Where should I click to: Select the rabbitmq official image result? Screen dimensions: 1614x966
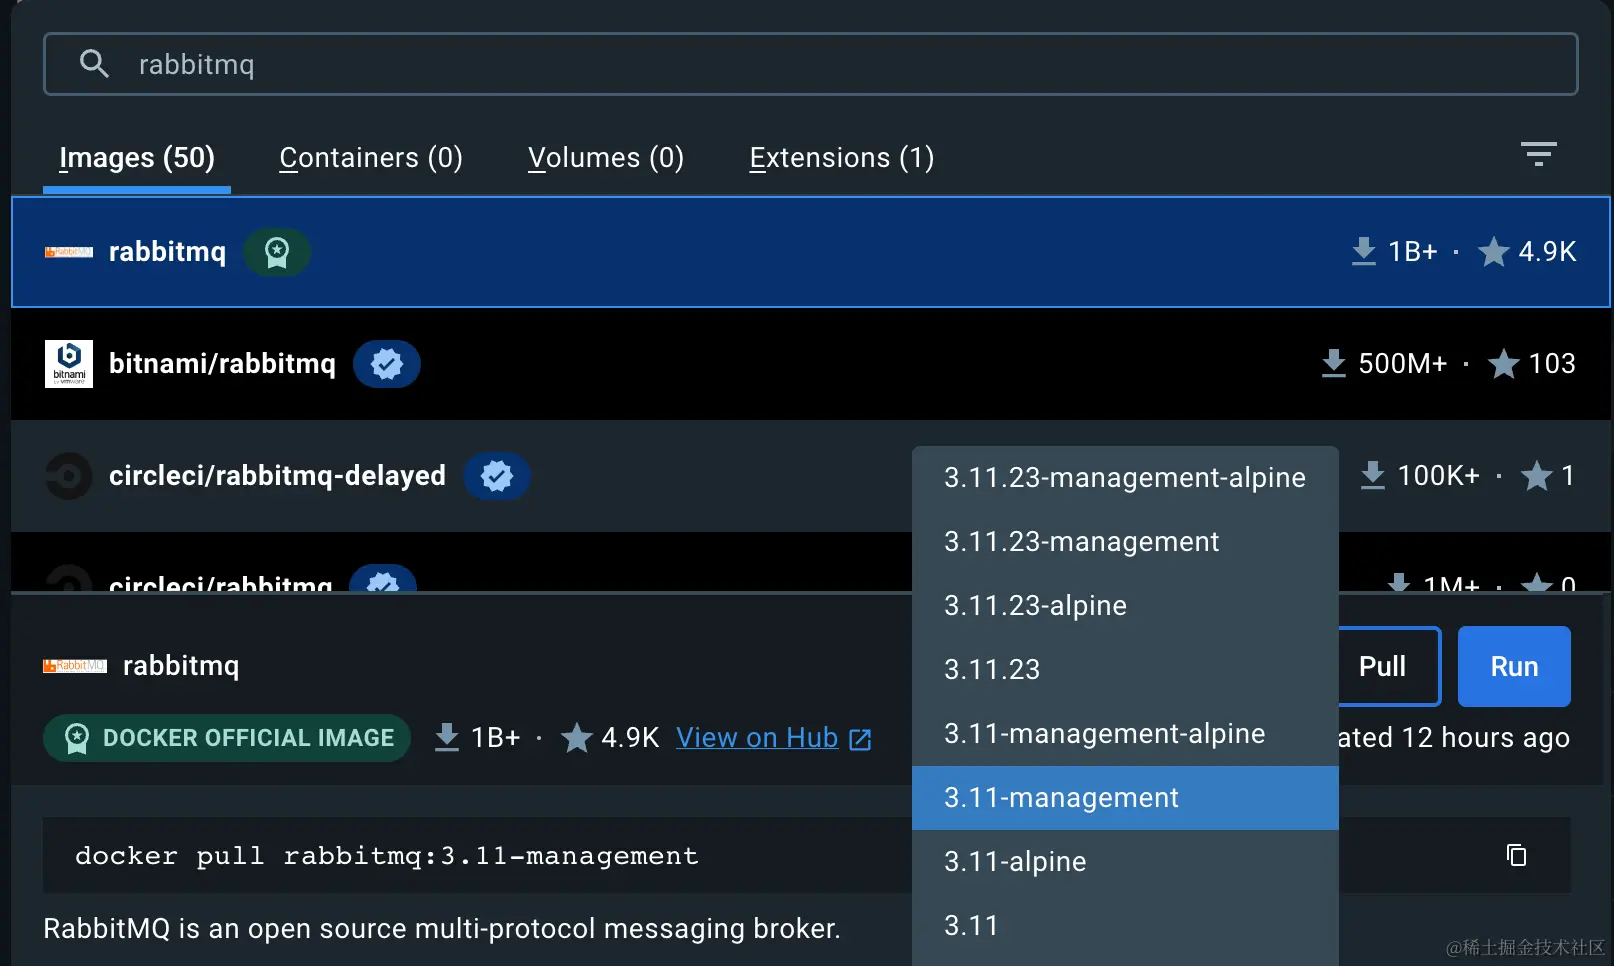coord(811,252)
